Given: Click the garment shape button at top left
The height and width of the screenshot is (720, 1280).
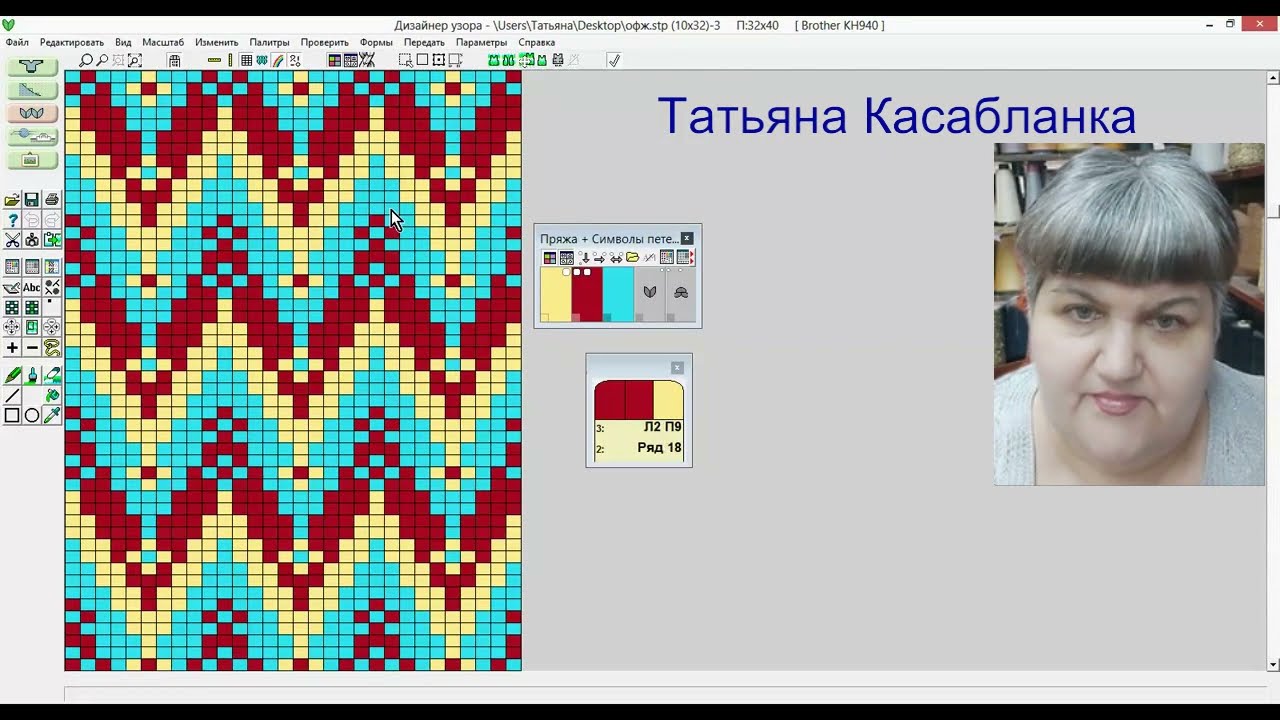Looking at the screenshot, I should [x=32, y=66].
